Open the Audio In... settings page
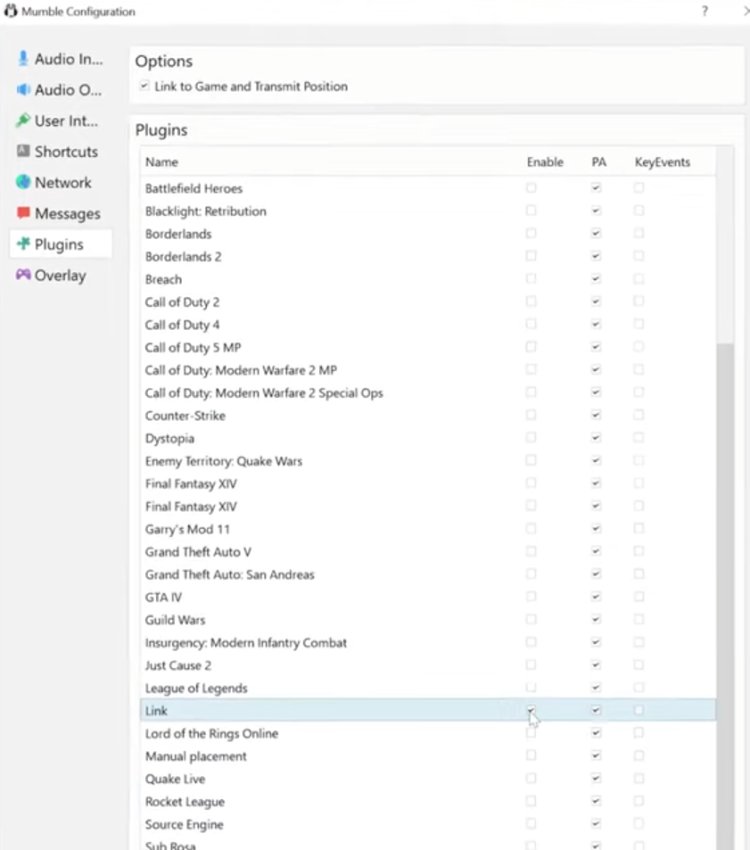The height and width of the screenshot is (850, 750). coord(61,59)
